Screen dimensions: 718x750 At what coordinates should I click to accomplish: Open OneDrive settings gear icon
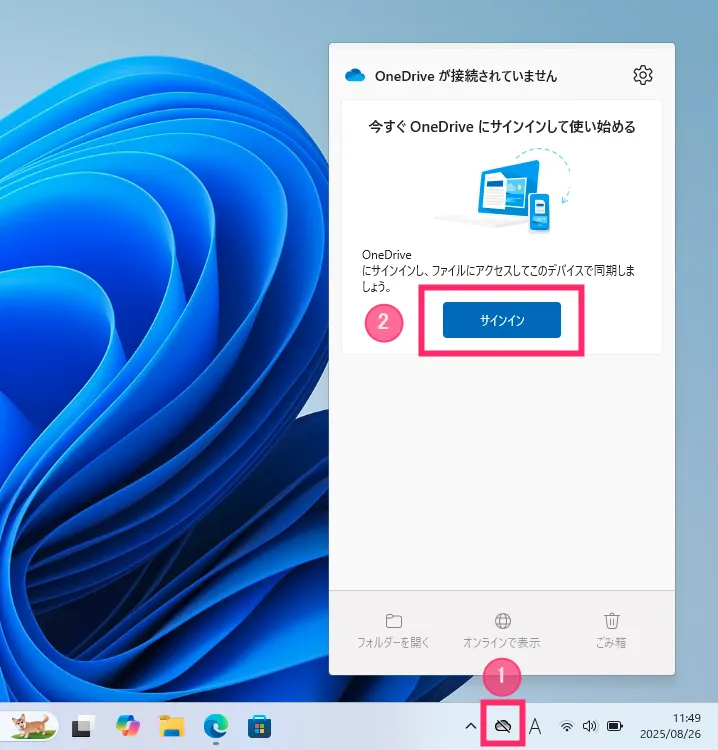642,75
